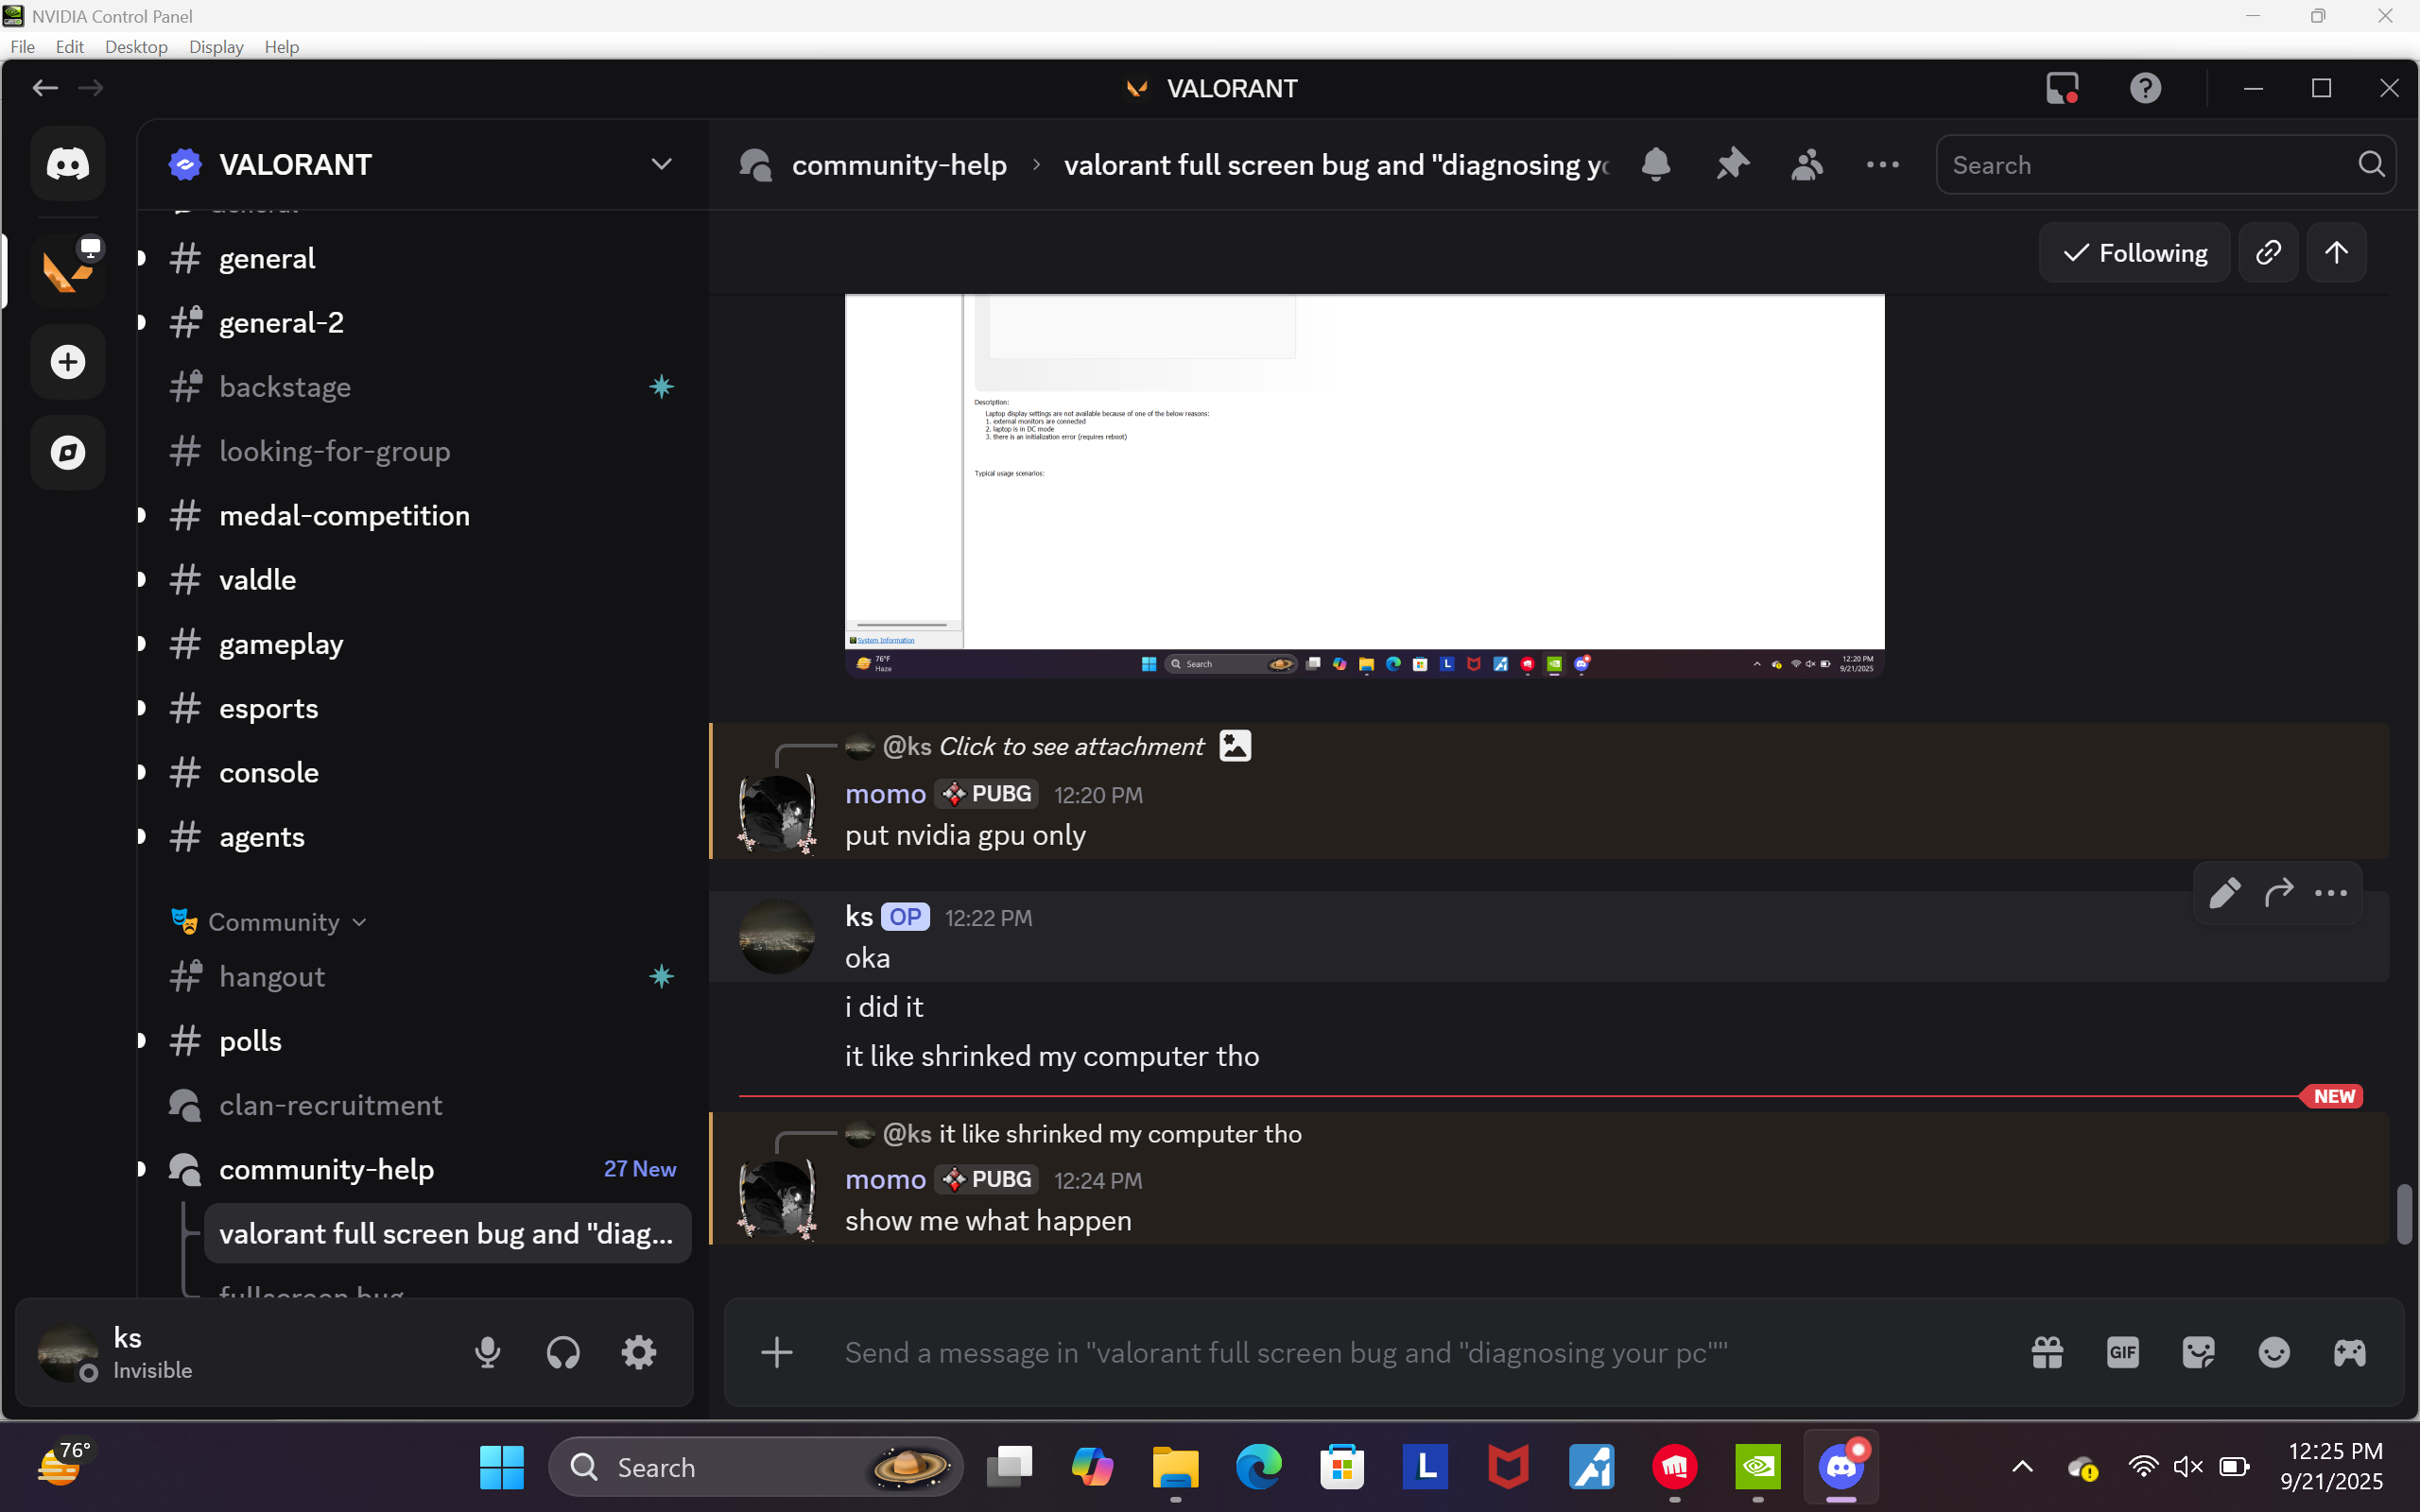
Task: Show the member list icon
Action: 1806,164
